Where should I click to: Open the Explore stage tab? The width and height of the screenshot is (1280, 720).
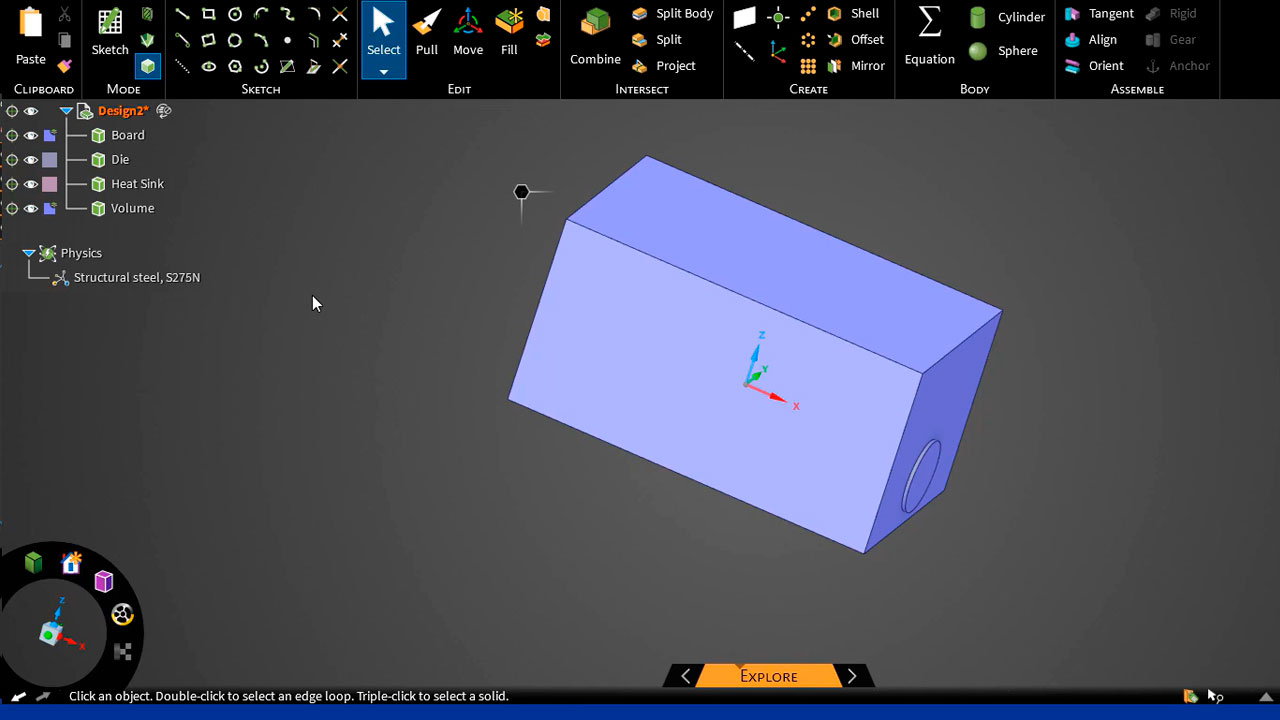[x=768, y=676]
